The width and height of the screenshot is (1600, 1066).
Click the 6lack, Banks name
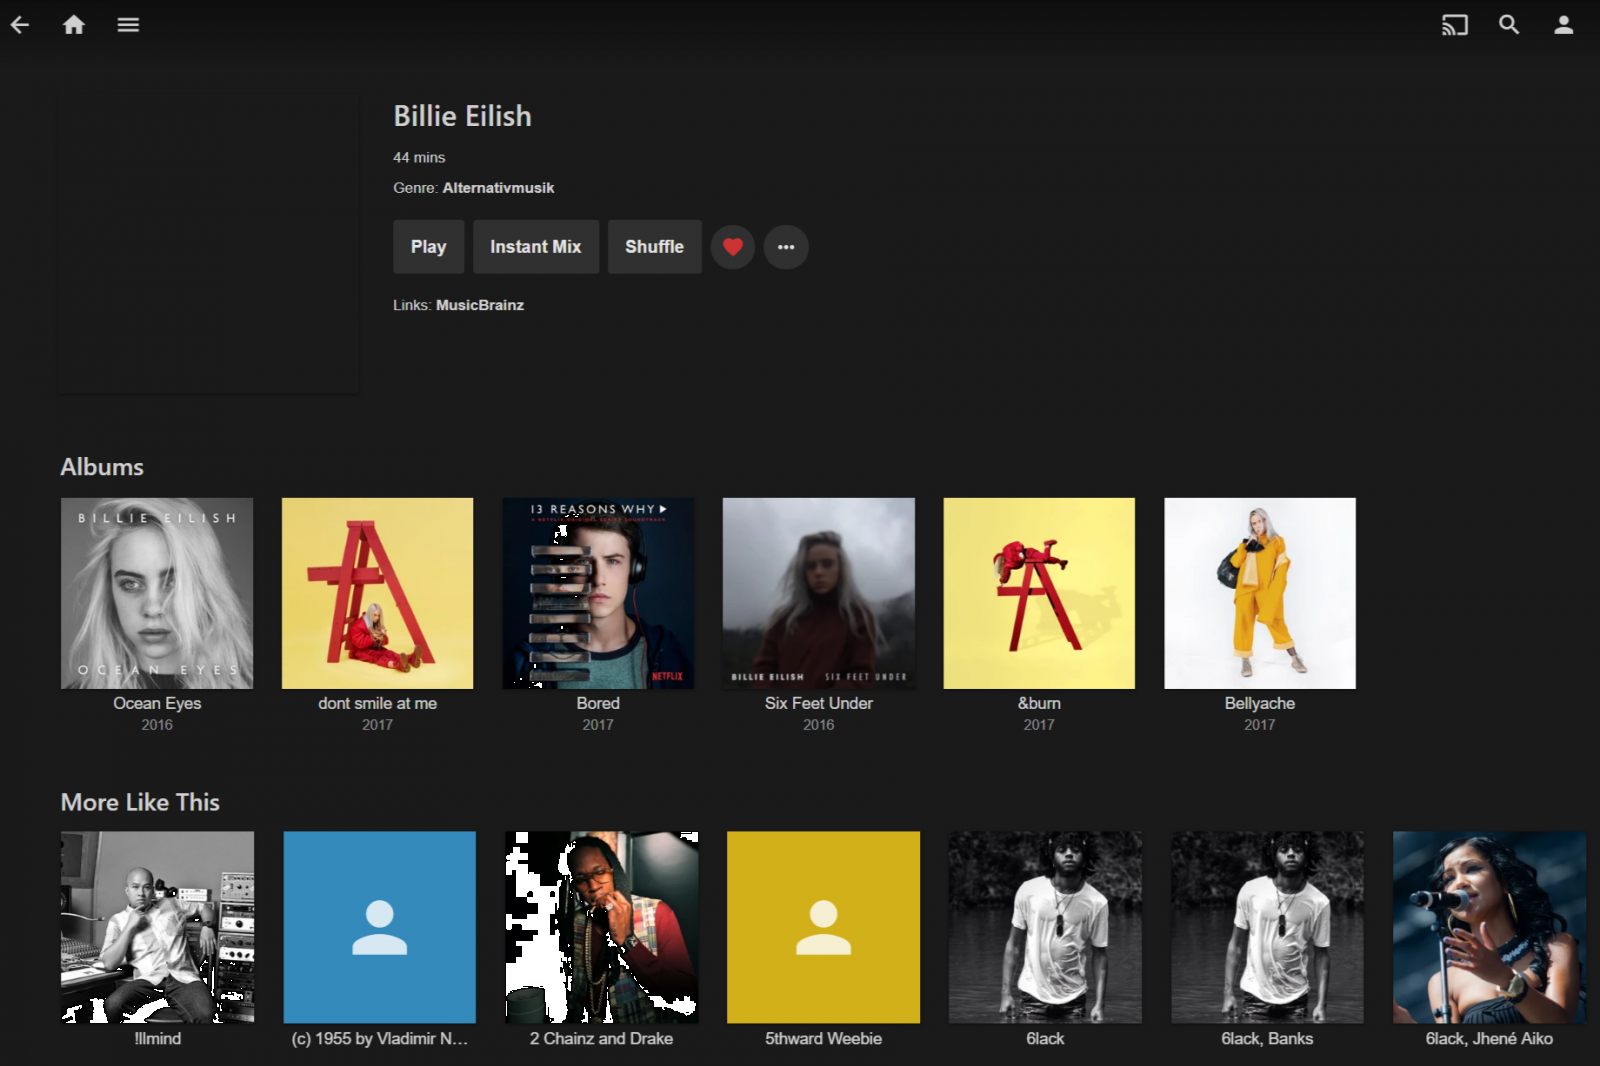pyautogui.click(x=1267, y=1038)
